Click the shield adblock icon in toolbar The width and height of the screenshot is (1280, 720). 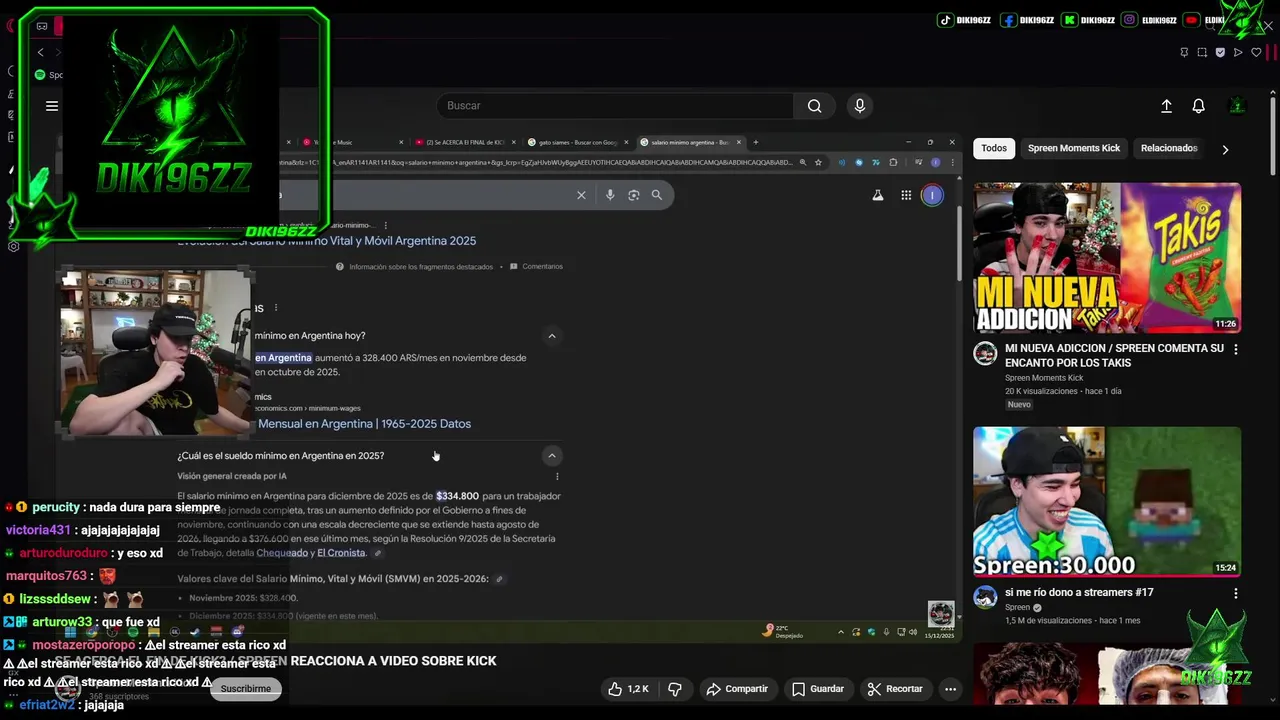point(1220,52)
